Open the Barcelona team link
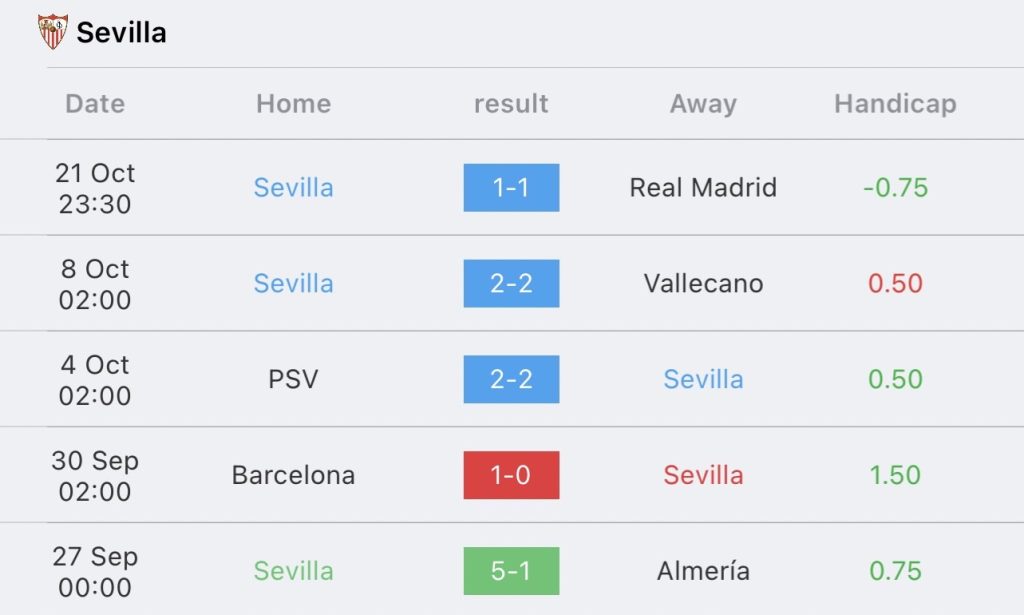 (293, 475)
